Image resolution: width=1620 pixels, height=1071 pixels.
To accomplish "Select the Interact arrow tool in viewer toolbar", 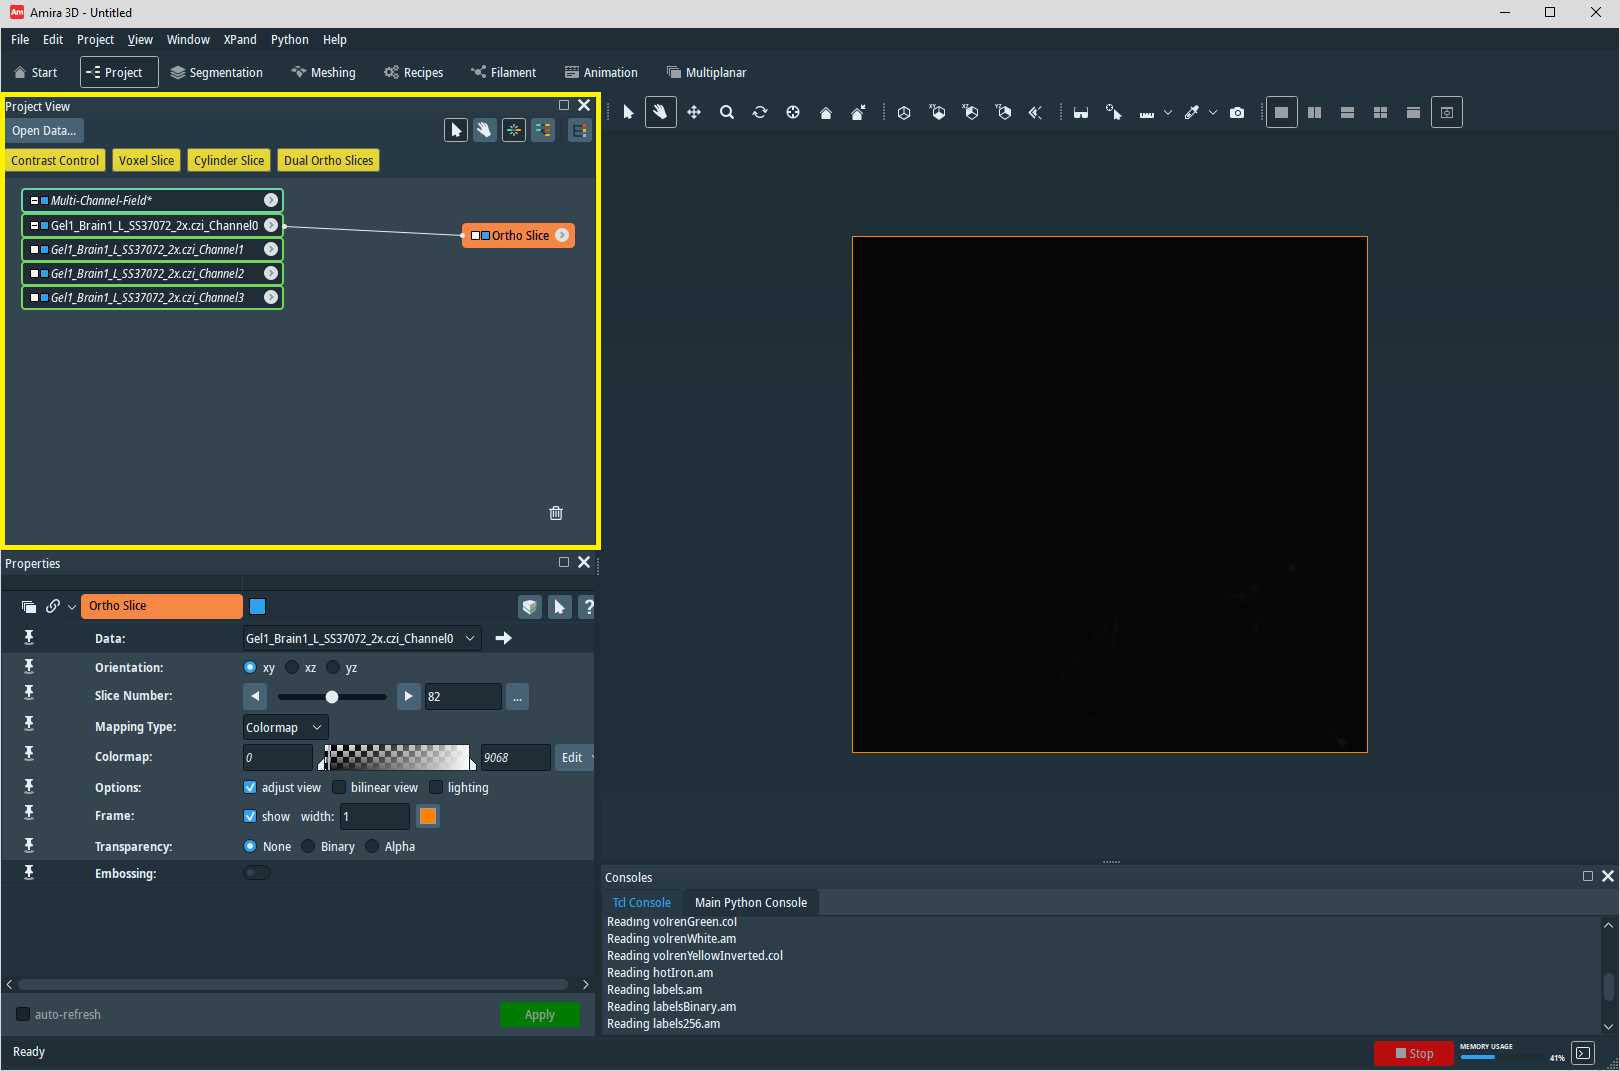I will coord(628,113).
